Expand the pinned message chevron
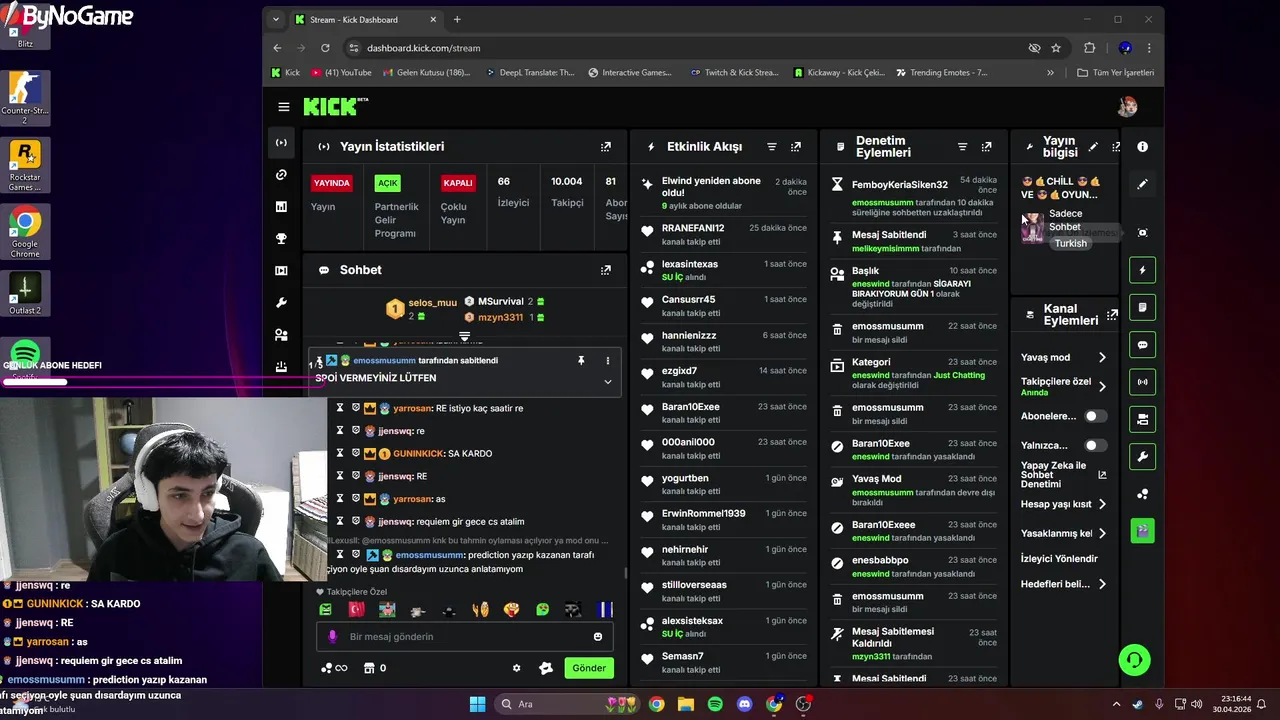 607,382
